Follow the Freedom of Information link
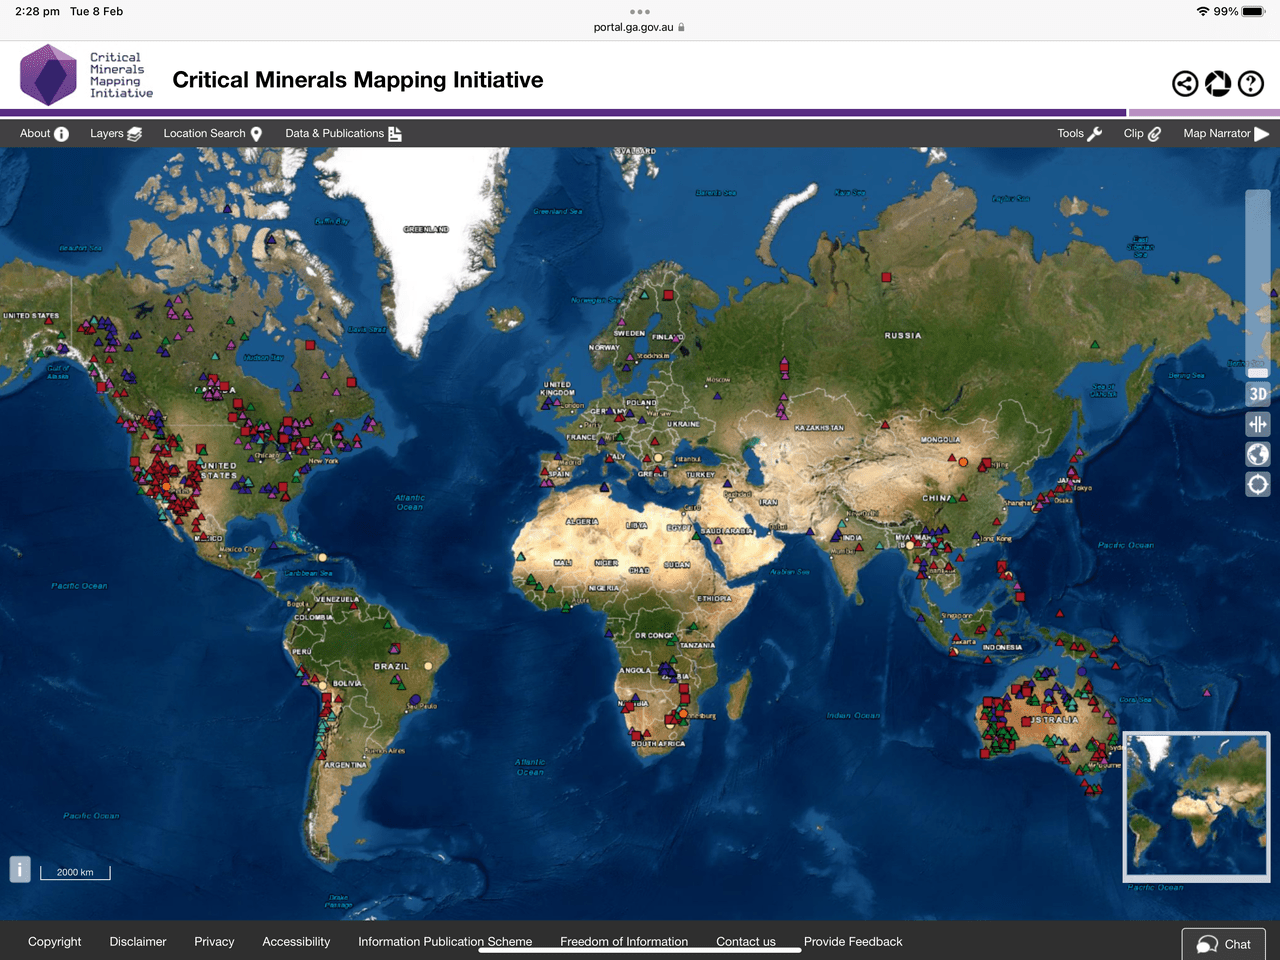This screenshot has width=1280, height=960. click(x=623, y=941)
